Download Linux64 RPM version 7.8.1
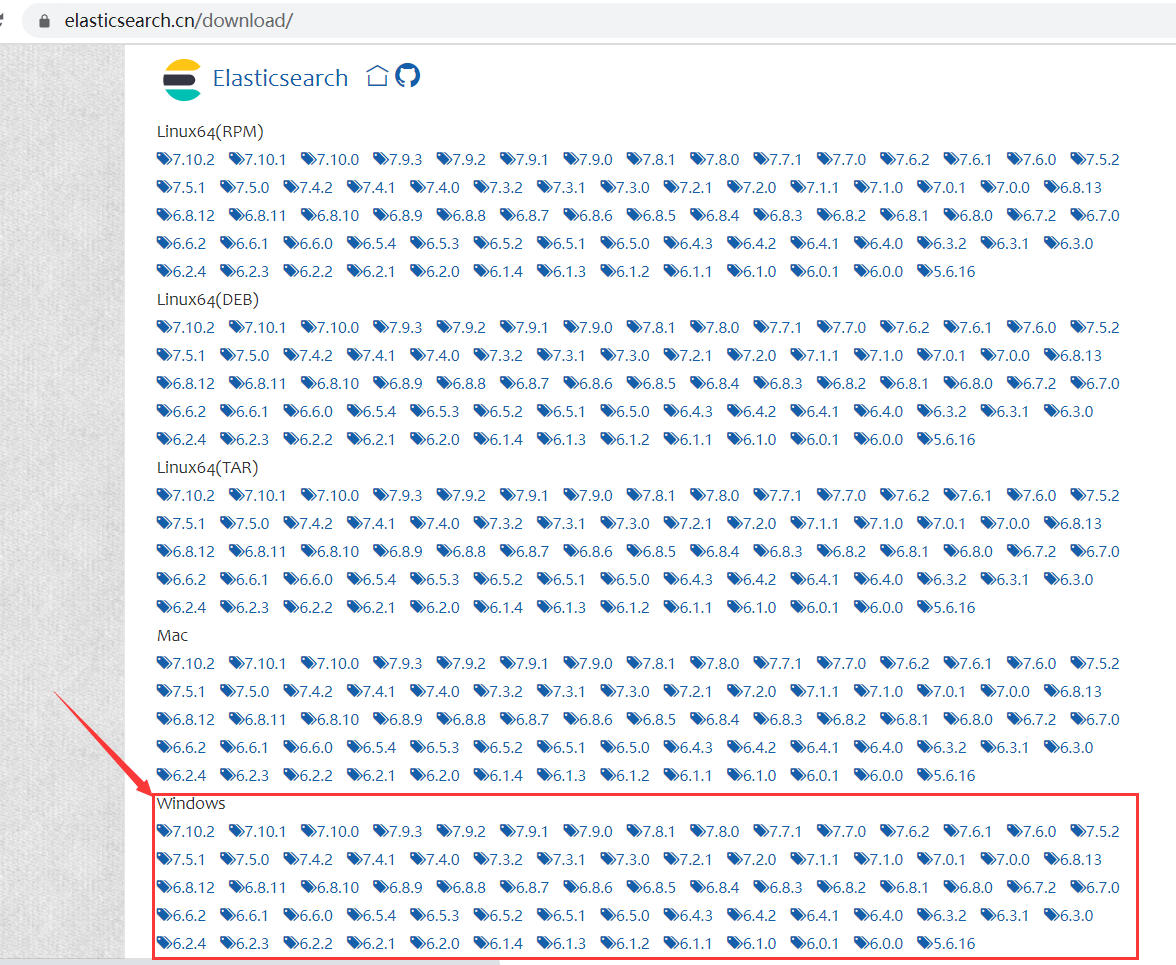Image resolution: width=1176 pixels, height=965 pixels. pyautogui.click(x=651, y=160)
